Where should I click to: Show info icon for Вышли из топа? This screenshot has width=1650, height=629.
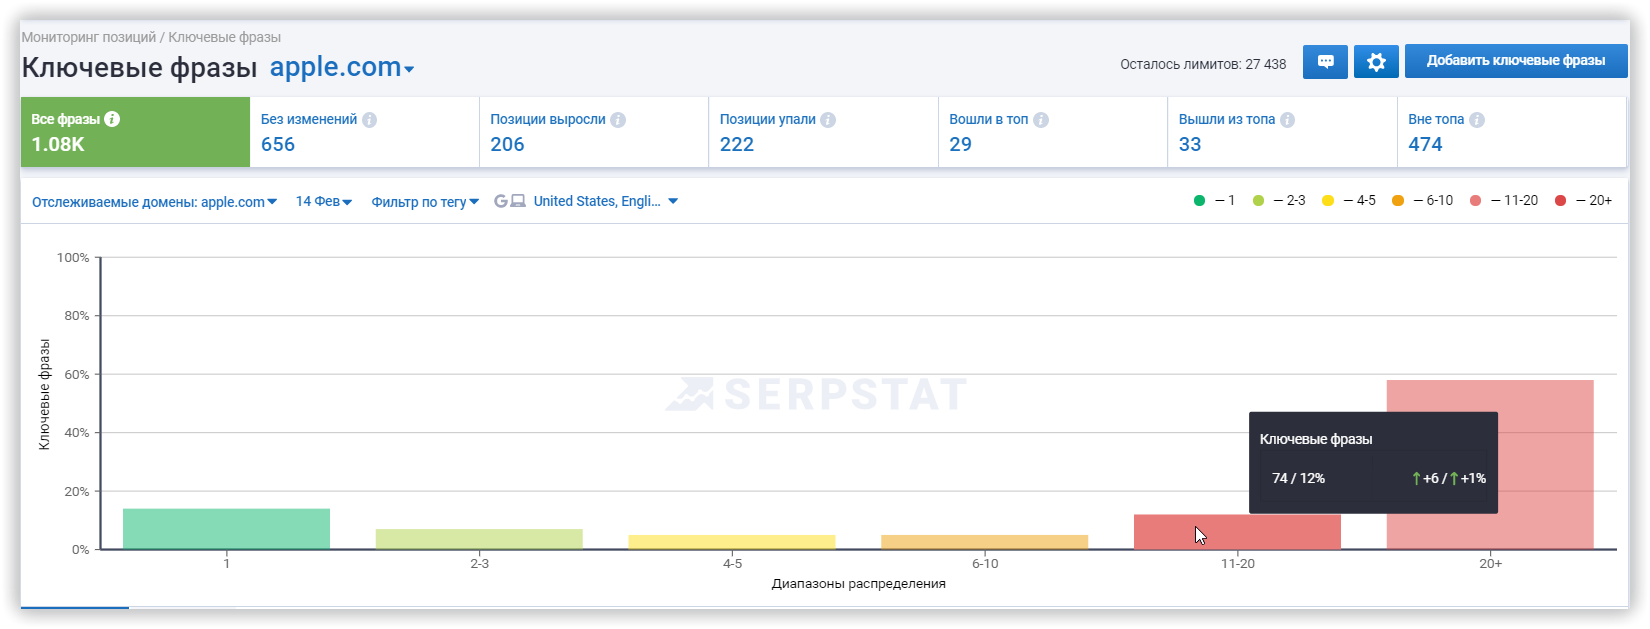pos(1287,120)
